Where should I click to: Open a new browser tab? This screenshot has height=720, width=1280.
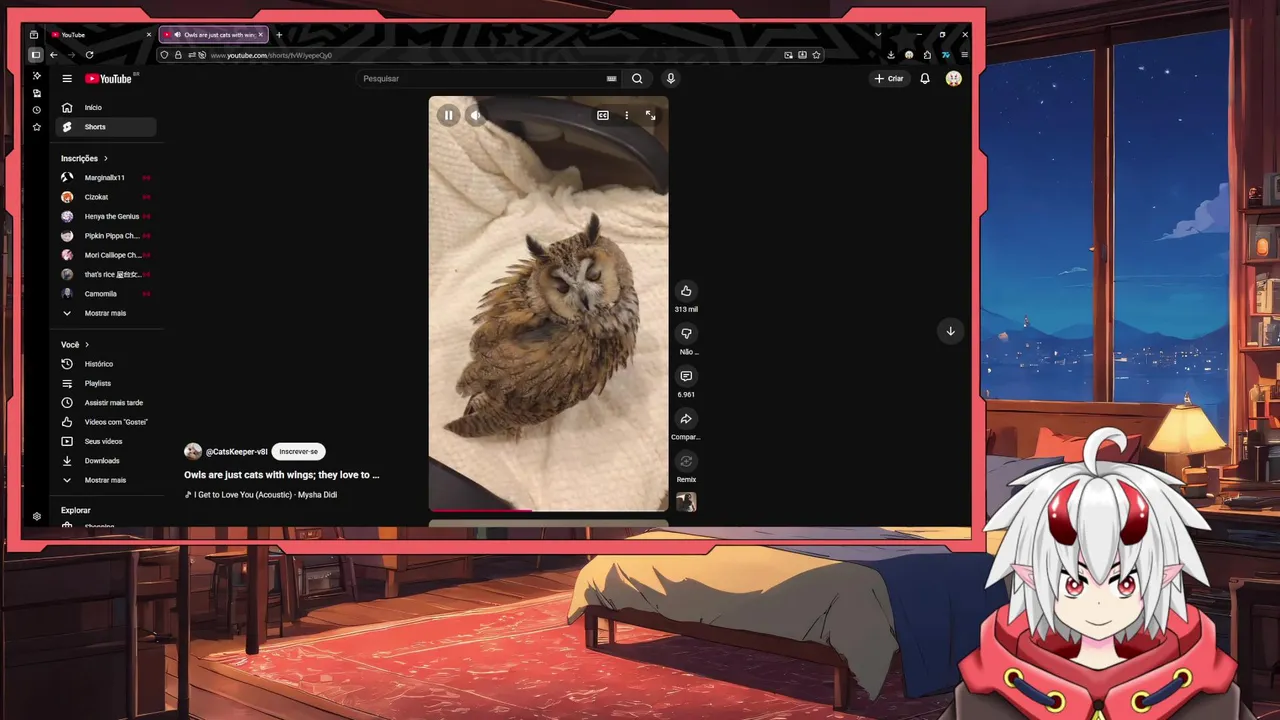pyautogui.click(x=279, y=35)
